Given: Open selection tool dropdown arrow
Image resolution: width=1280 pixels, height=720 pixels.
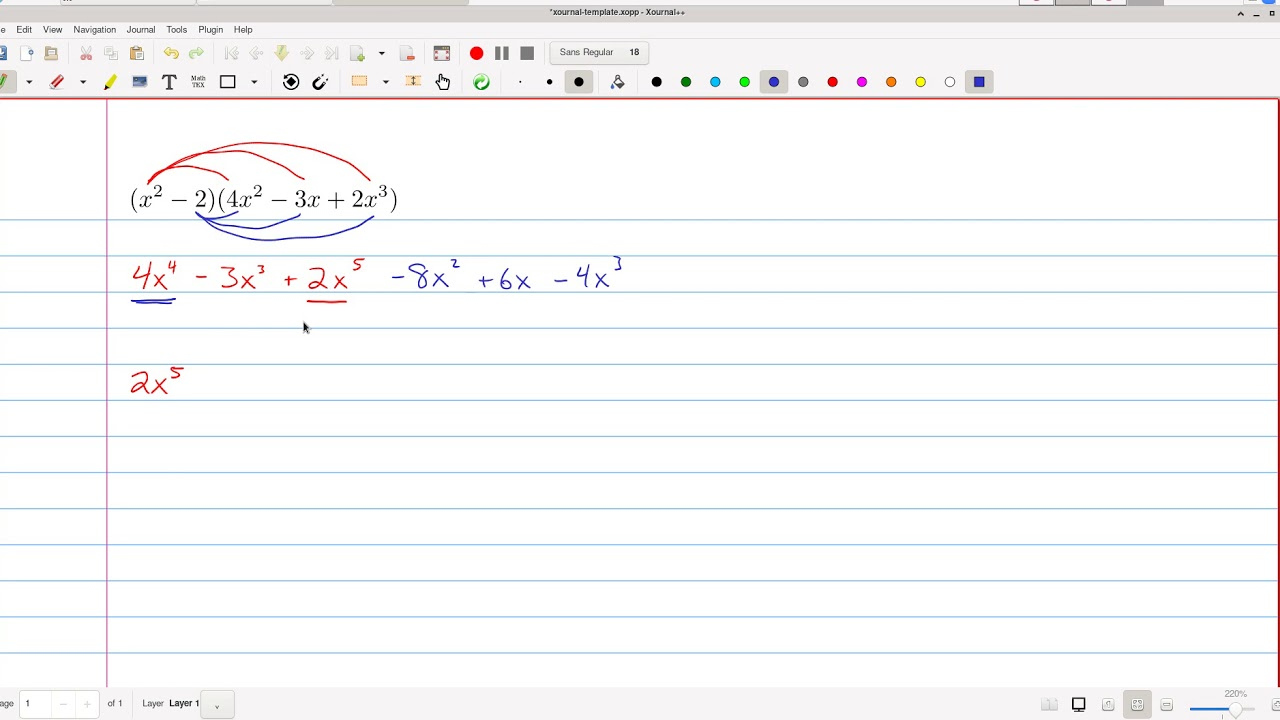Looking at the screenshot, I should 385,82.
